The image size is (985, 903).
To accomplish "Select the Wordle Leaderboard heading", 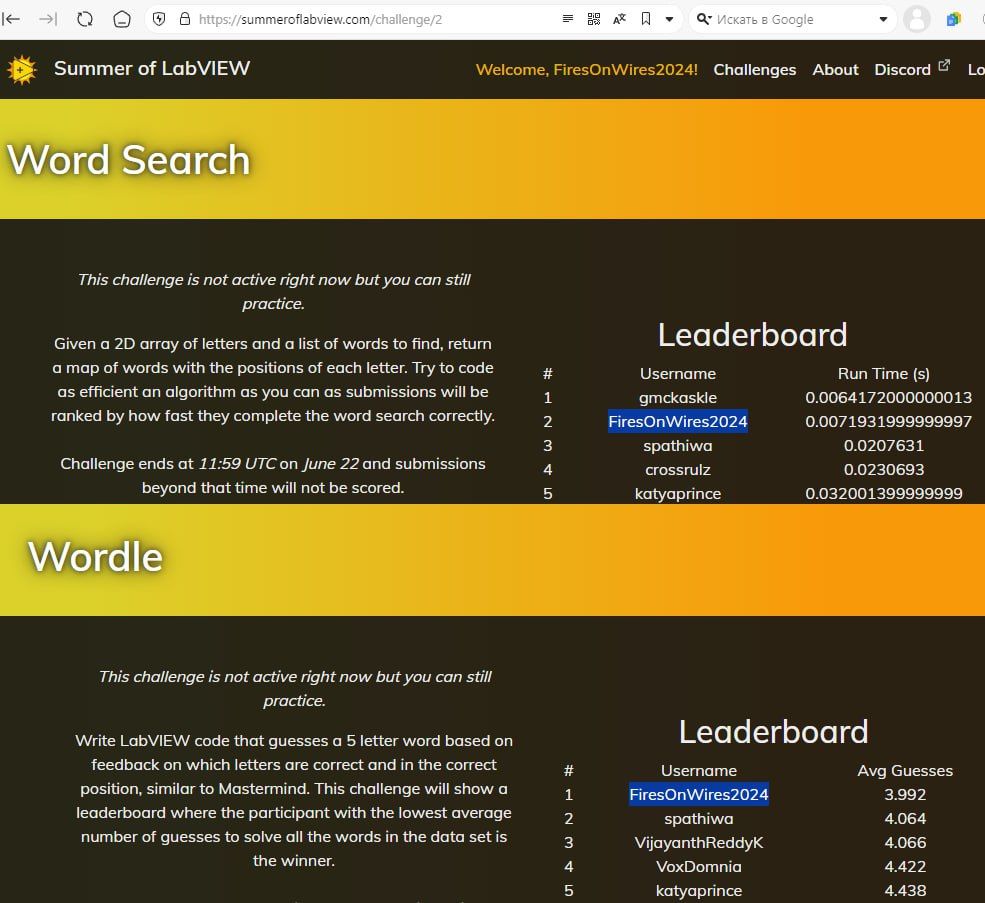I will pyautogui.click(x=773, y=731).
